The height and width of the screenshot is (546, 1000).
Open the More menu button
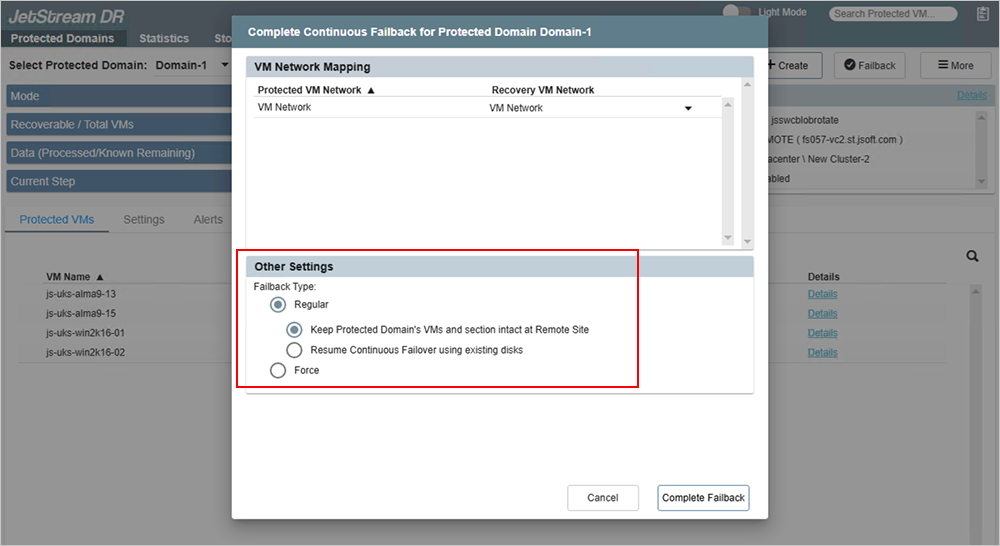[x=955, y=65]
